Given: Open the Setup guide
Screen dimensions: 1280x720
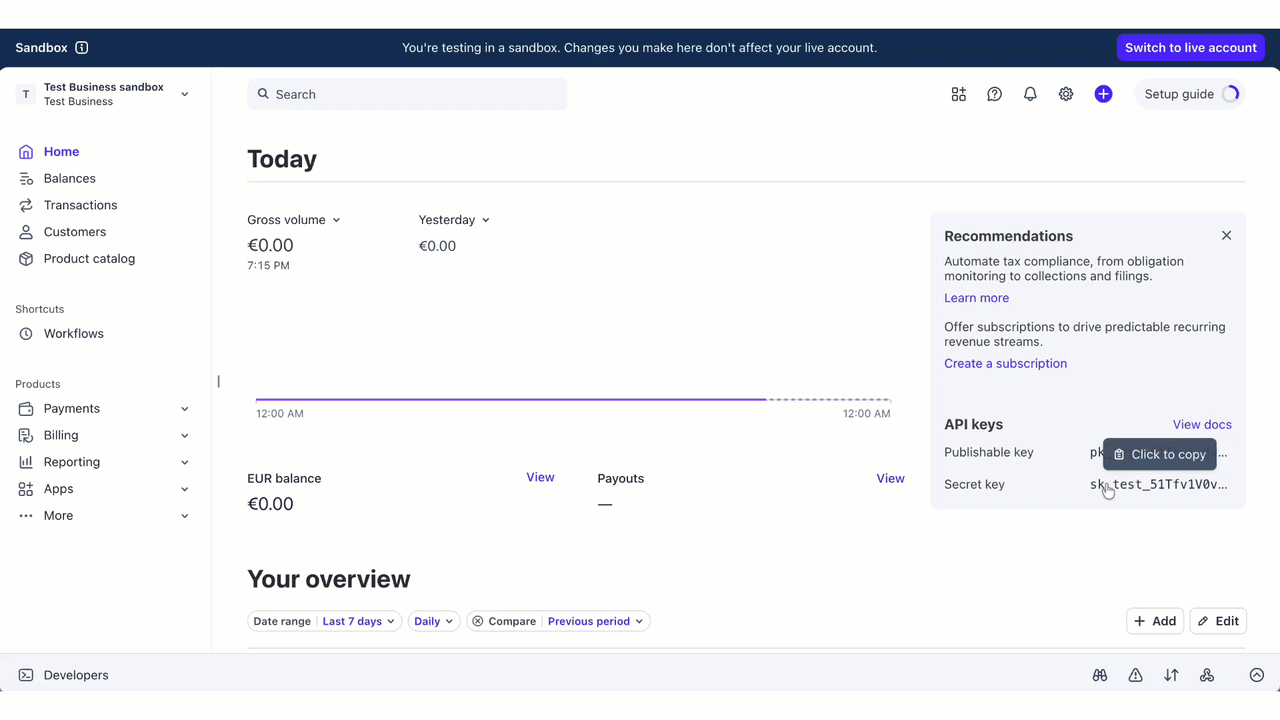Looking at the screenshot, I should (x=1190, y=94).
